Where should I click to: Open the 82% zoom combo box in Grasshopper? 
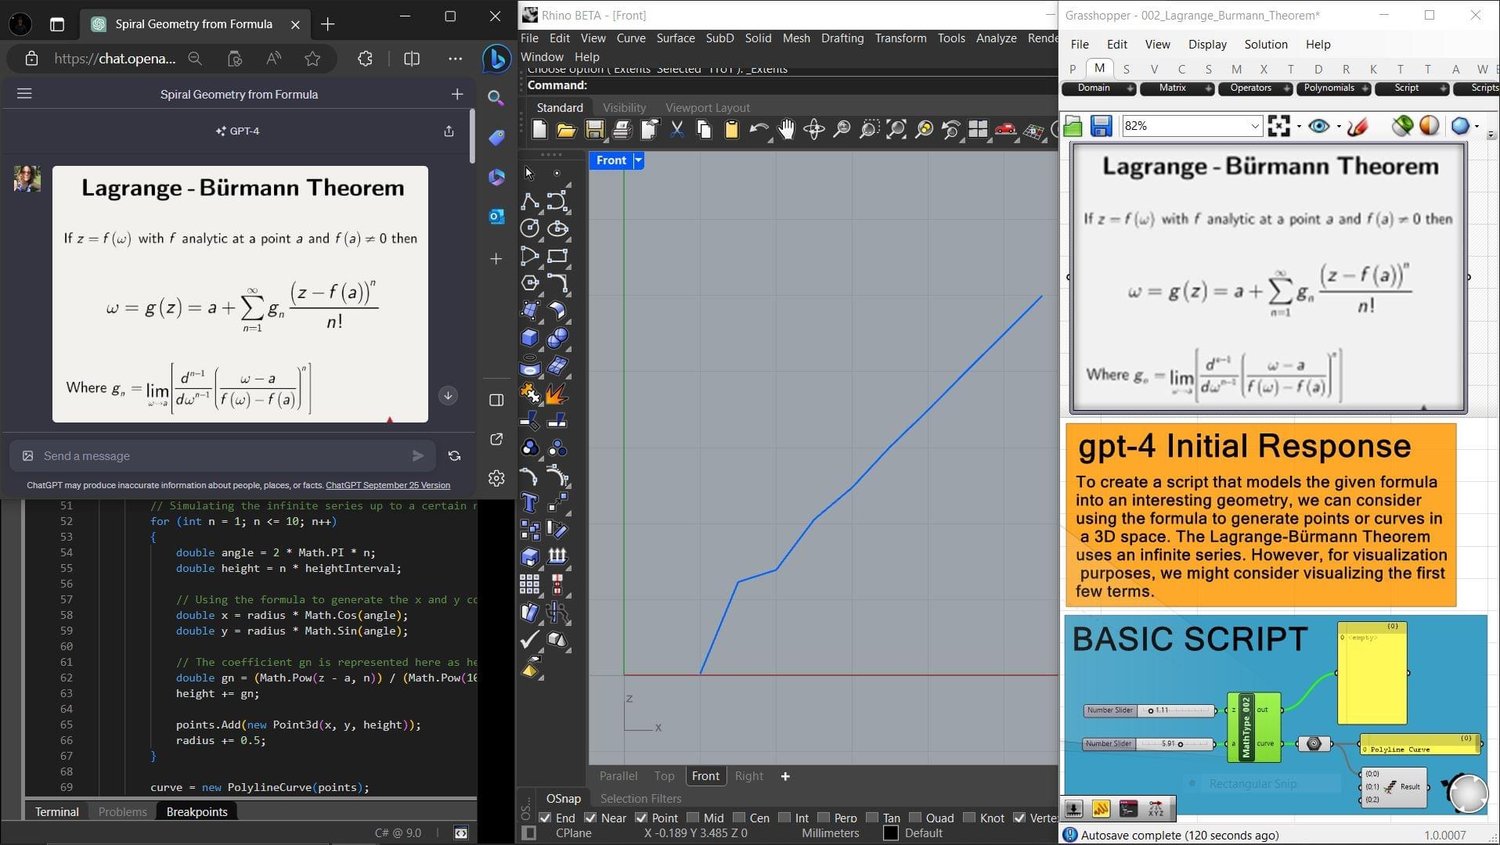click(x=1192, y=126)
